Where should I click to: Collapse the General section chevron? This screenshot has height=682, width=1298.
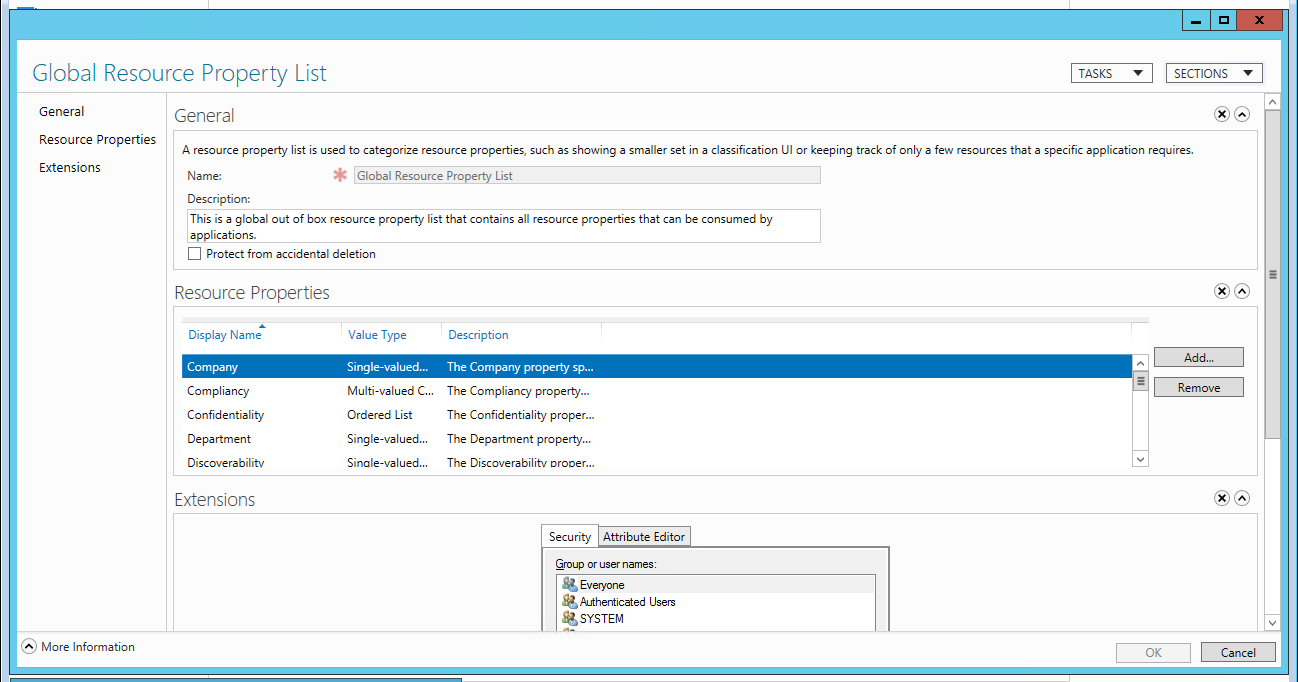[x=1242, y=115]
